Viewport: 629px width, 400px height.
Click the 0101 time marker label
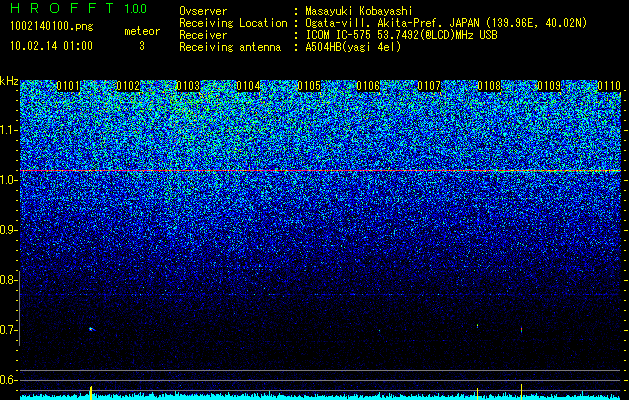(68, 86)
